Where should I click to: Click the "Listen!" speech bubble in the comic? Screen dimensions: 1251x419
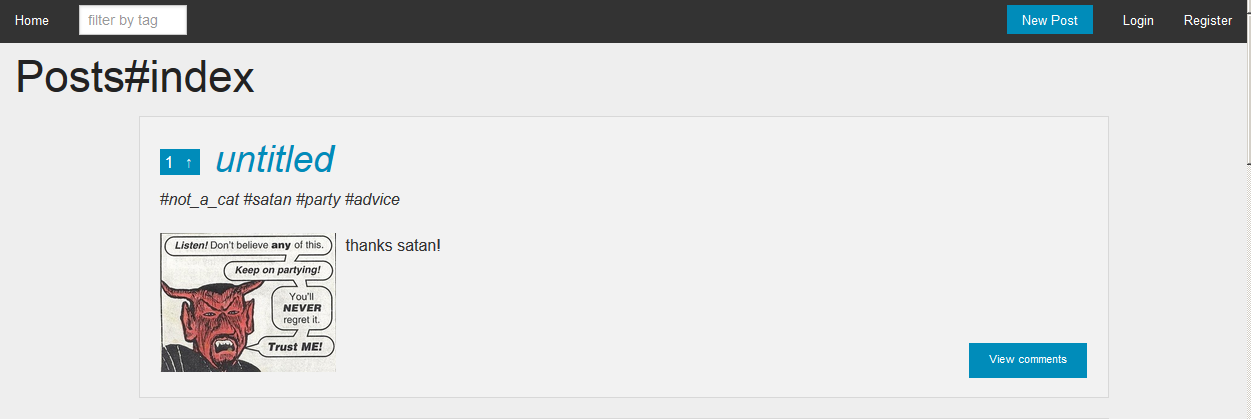(248, 245)
